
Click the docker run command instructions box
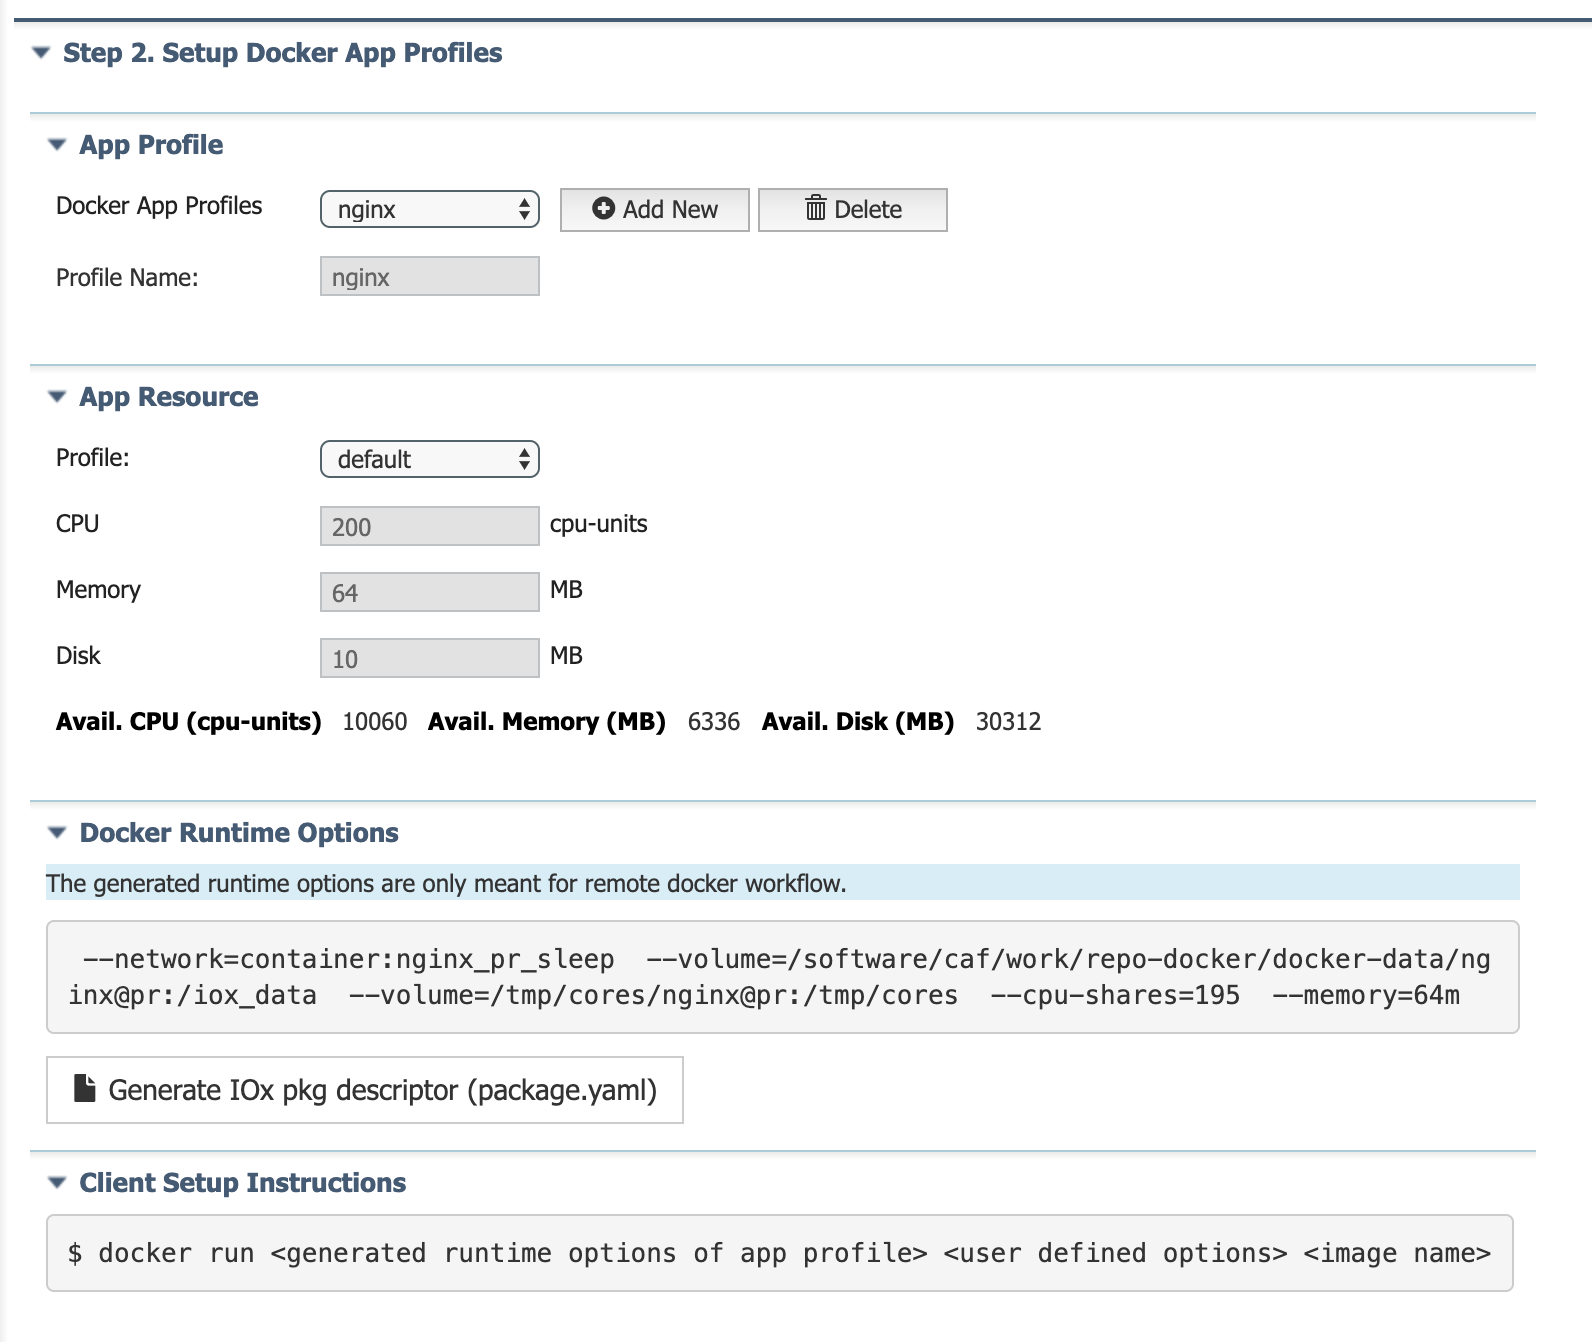(780, 1253)
